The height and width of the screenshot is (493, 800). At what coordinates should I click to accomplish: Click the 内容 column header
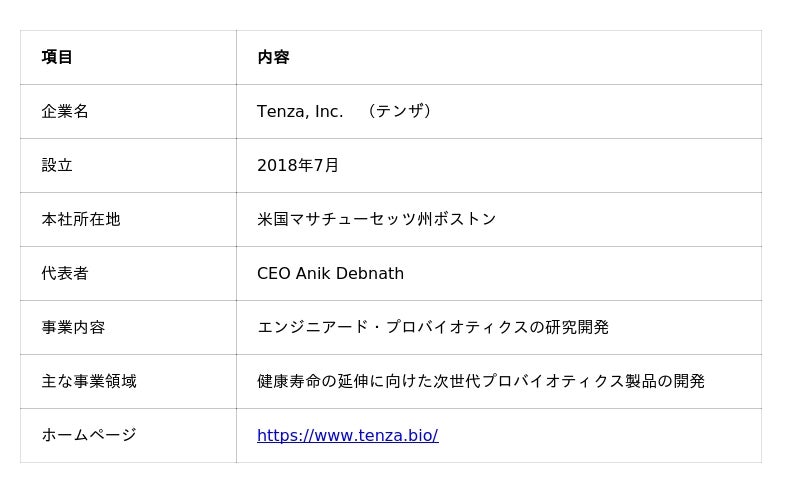pyautogui.click(x=273, y=57)
